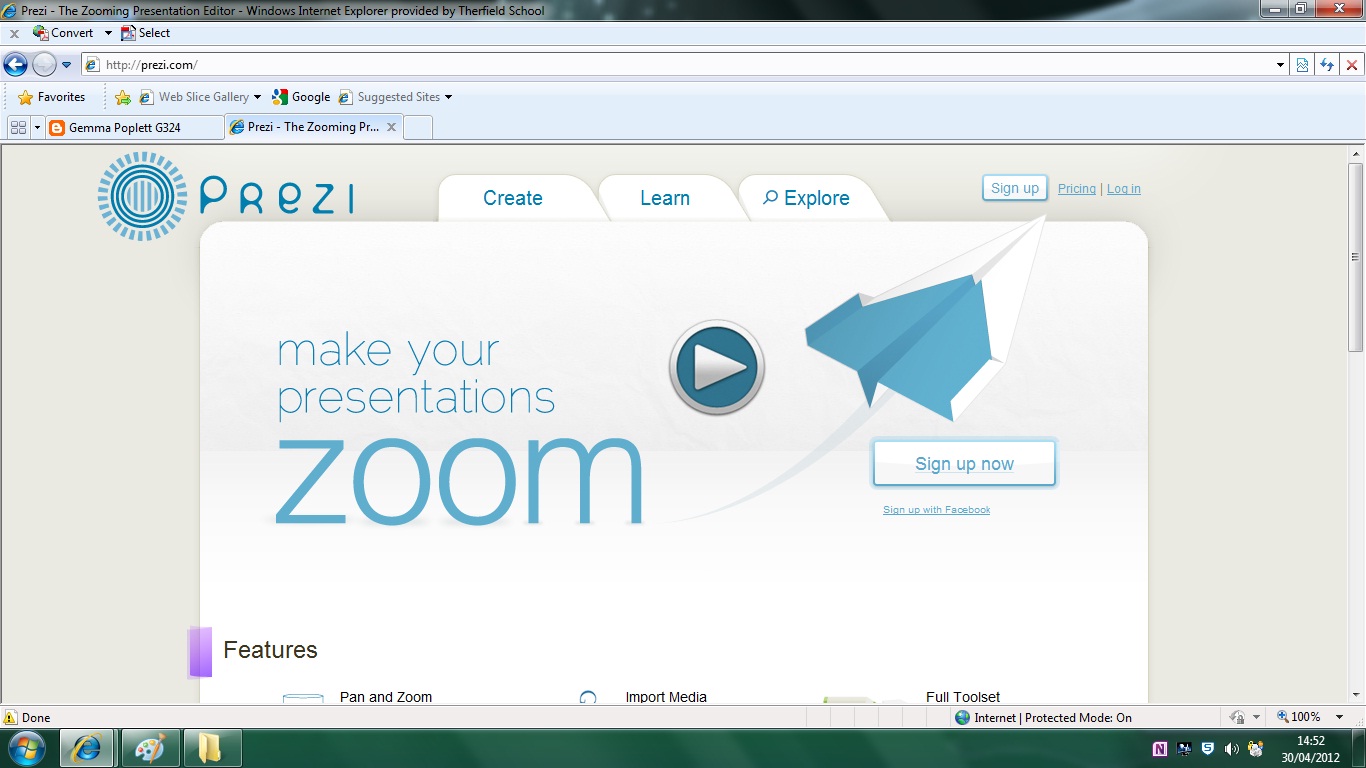This screenshot has width=1366, height=768.
Task: Click the Prezi circular logo
Action: point(142,196)
